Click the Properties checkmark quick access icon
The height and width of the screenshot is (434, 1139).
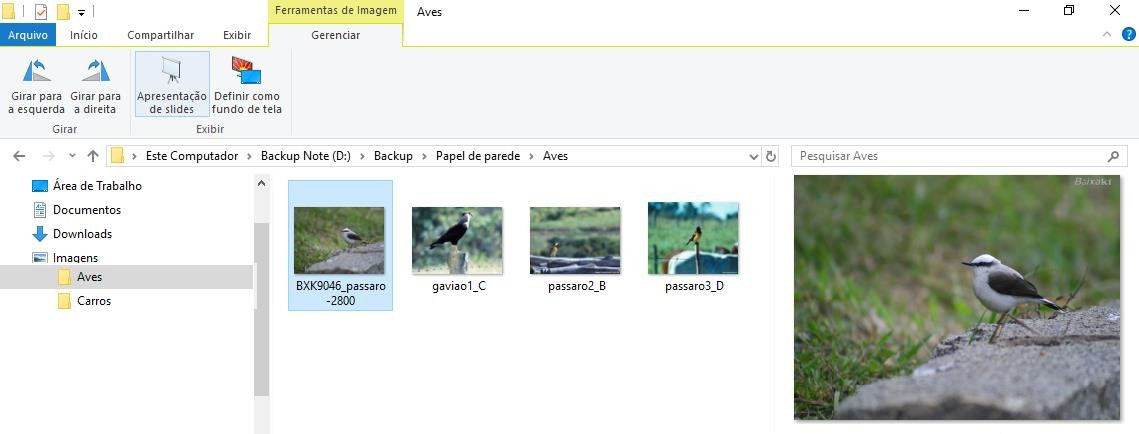(x=41, y=12)
